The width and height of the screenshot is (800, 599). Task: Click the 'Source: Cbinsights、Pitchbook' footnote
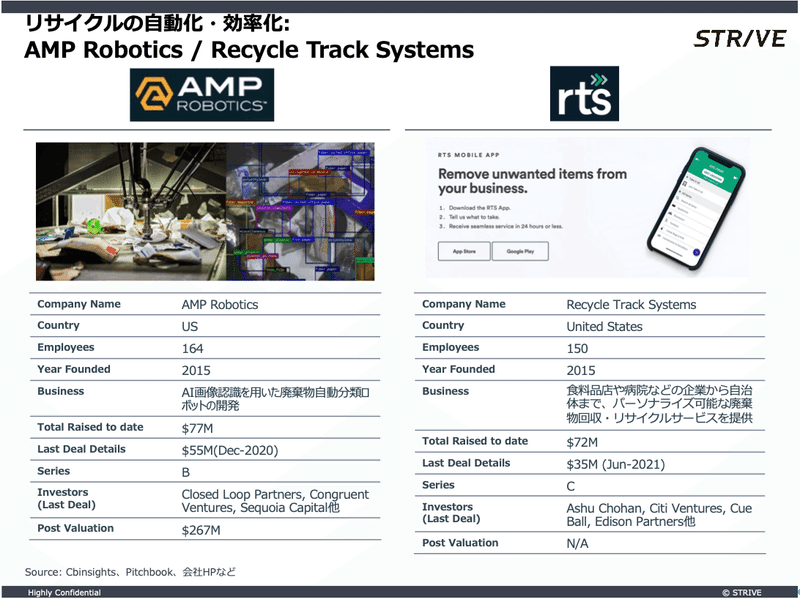130,572
